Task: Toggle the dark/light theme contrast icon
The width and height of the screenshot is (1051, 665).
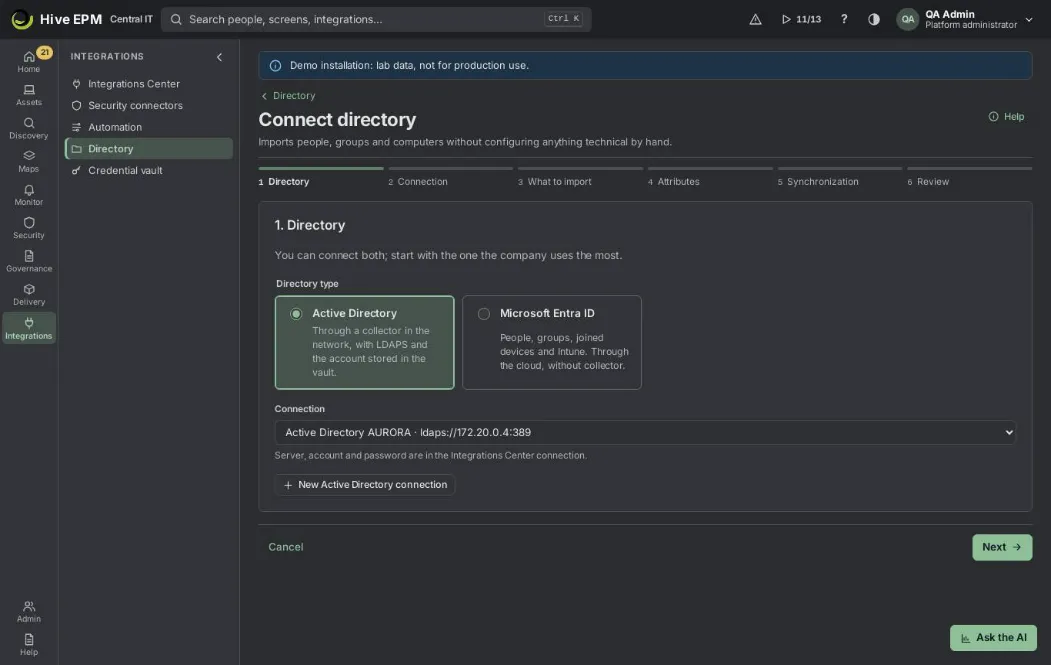Action: 874,19
